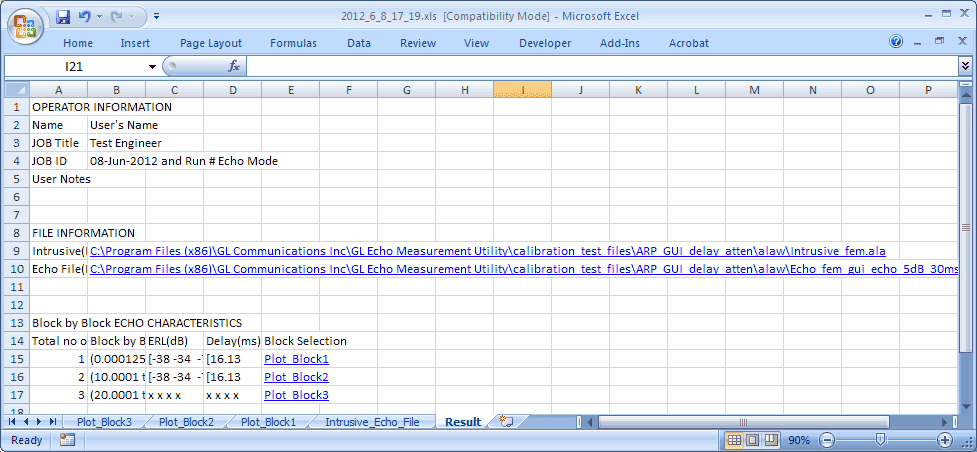Screen dimensions: 977x452
Task: Switch to the Formulas tab
Action: click(x=293, y=43)
